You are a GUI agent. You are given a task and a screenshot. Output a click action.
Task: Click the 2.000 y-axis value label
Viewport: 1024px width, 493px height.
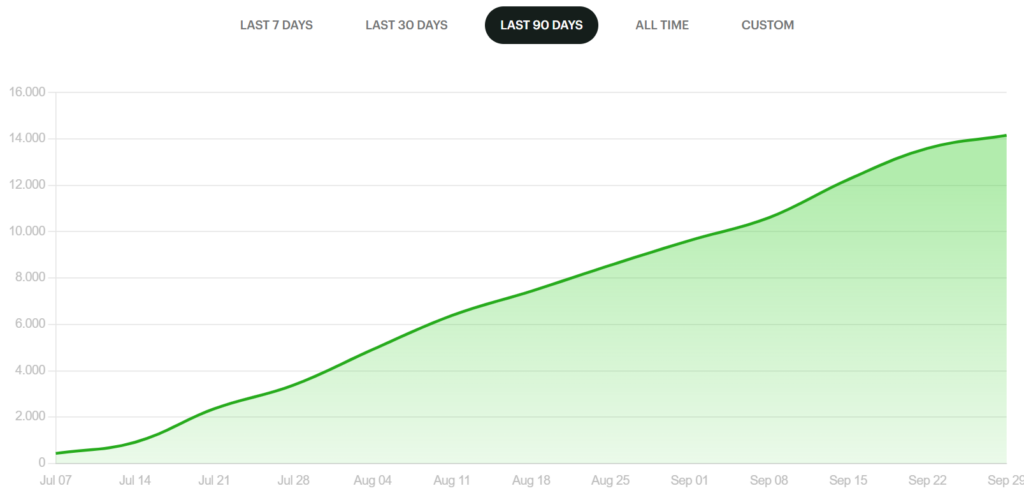(x=30, y=417)
